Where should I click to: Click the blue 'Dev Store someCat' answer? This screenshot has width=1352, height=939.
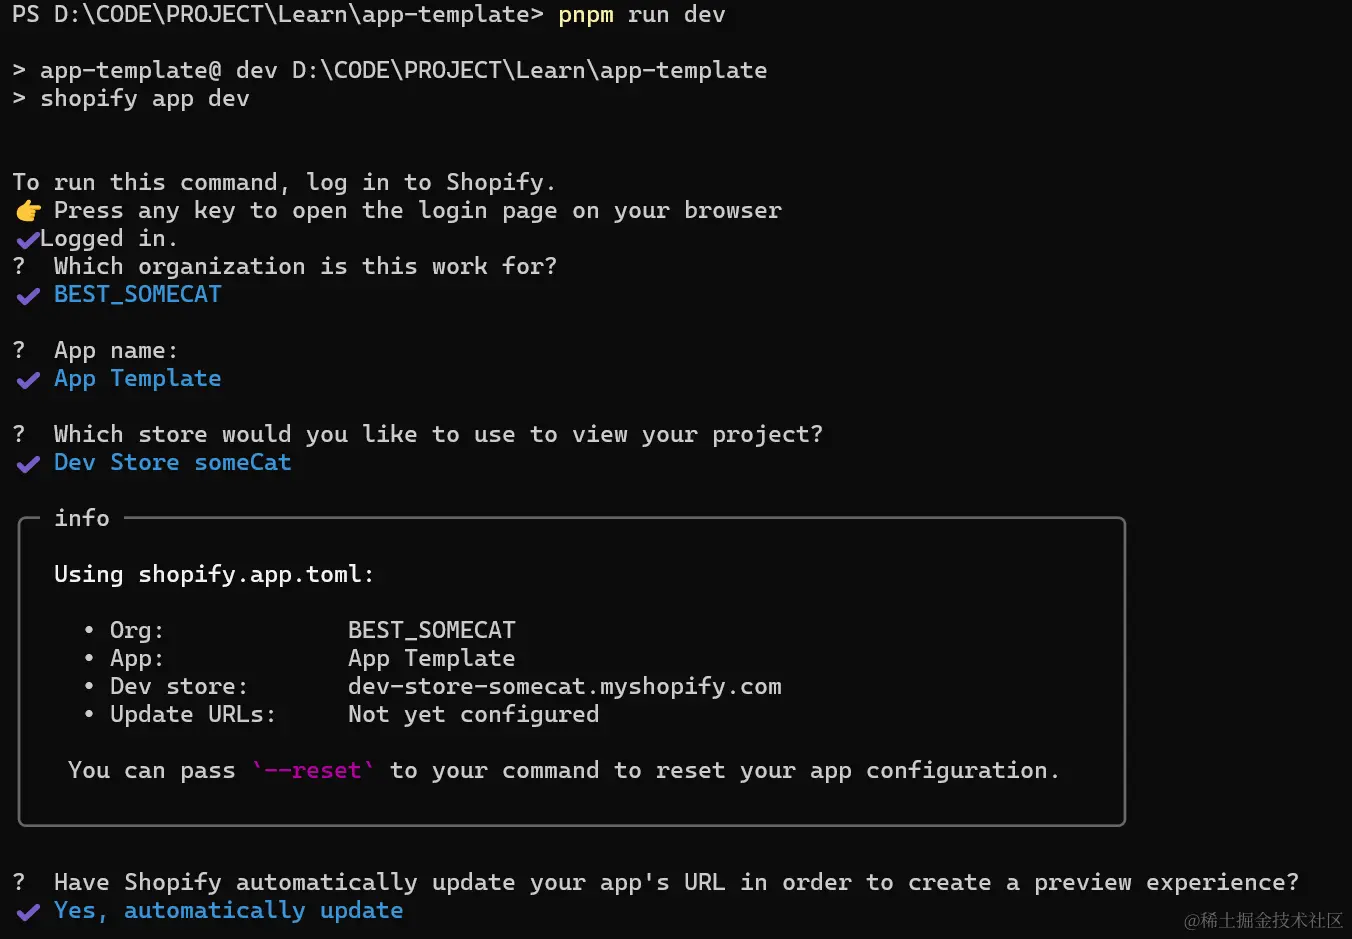click(x=173, y=463)
